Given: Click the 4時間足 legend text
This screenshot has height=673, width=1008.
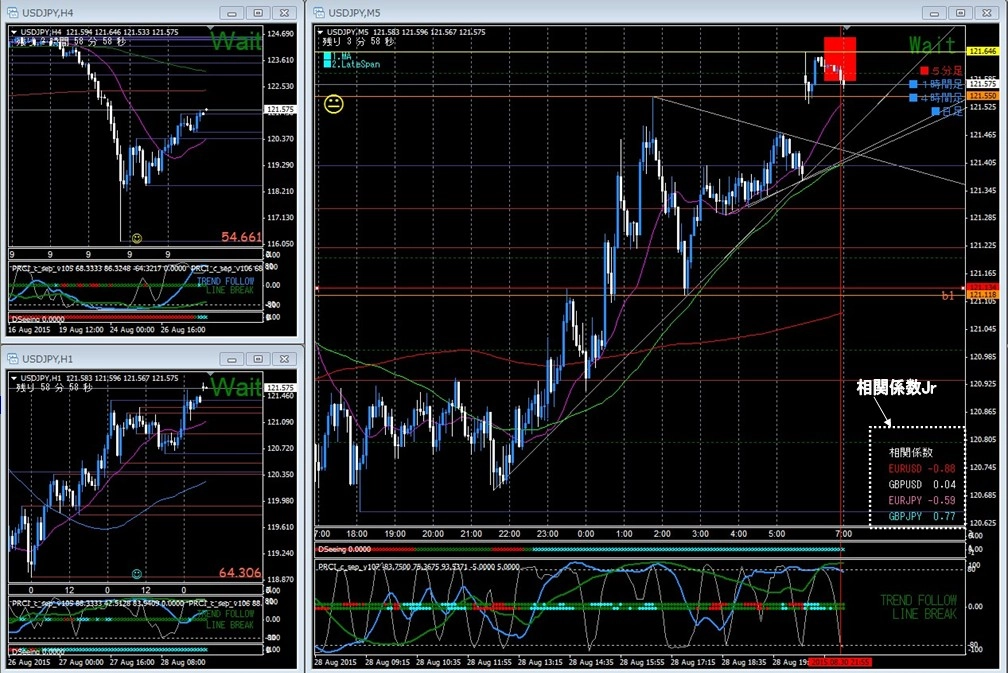Looking at the screenshot, I should click(x=941, y=98).
